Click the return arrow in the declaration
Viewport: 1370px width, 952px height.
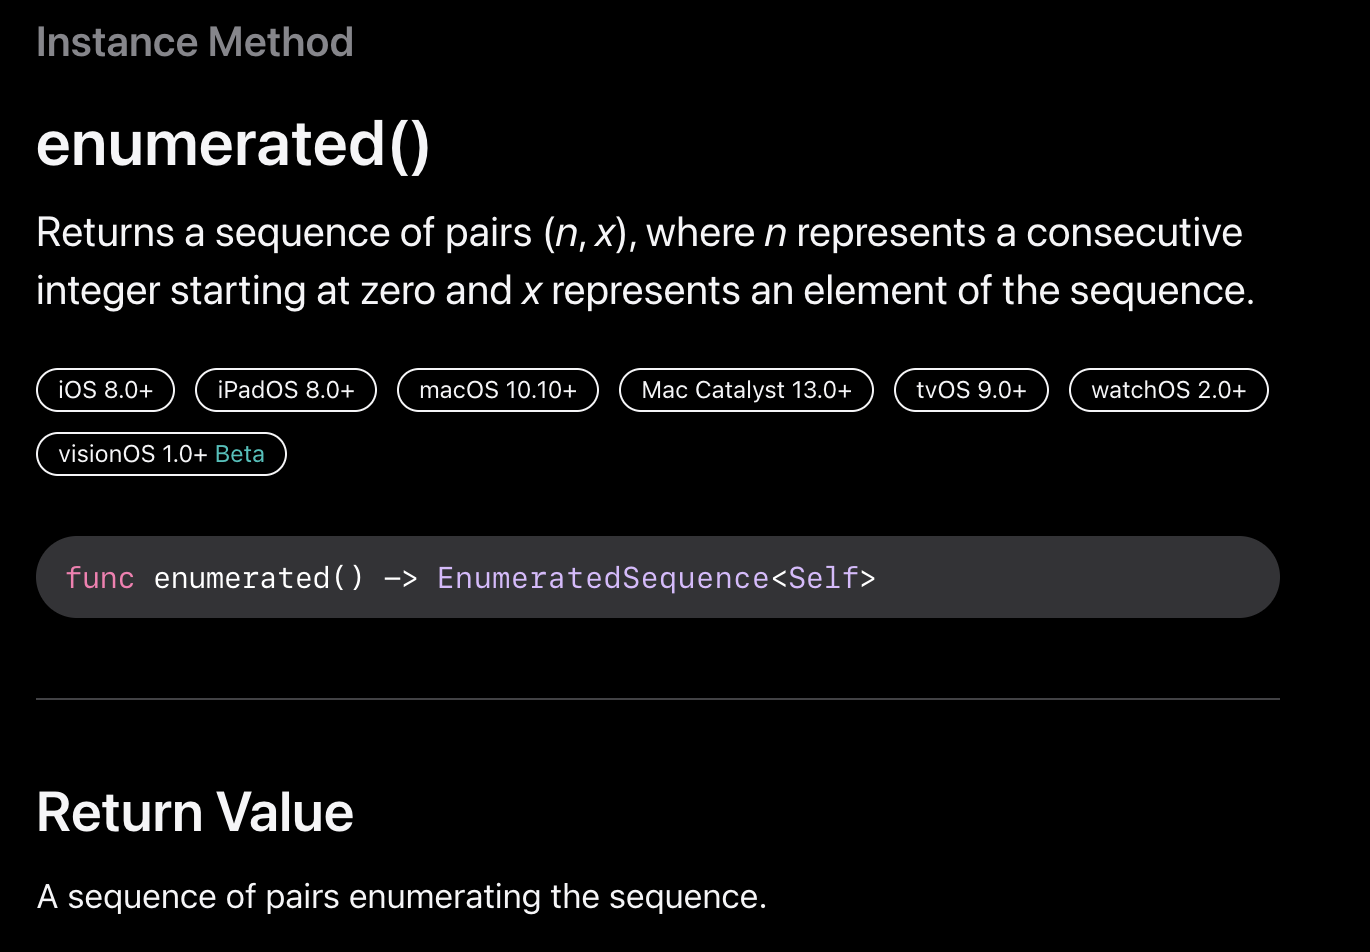click(401, 578)
